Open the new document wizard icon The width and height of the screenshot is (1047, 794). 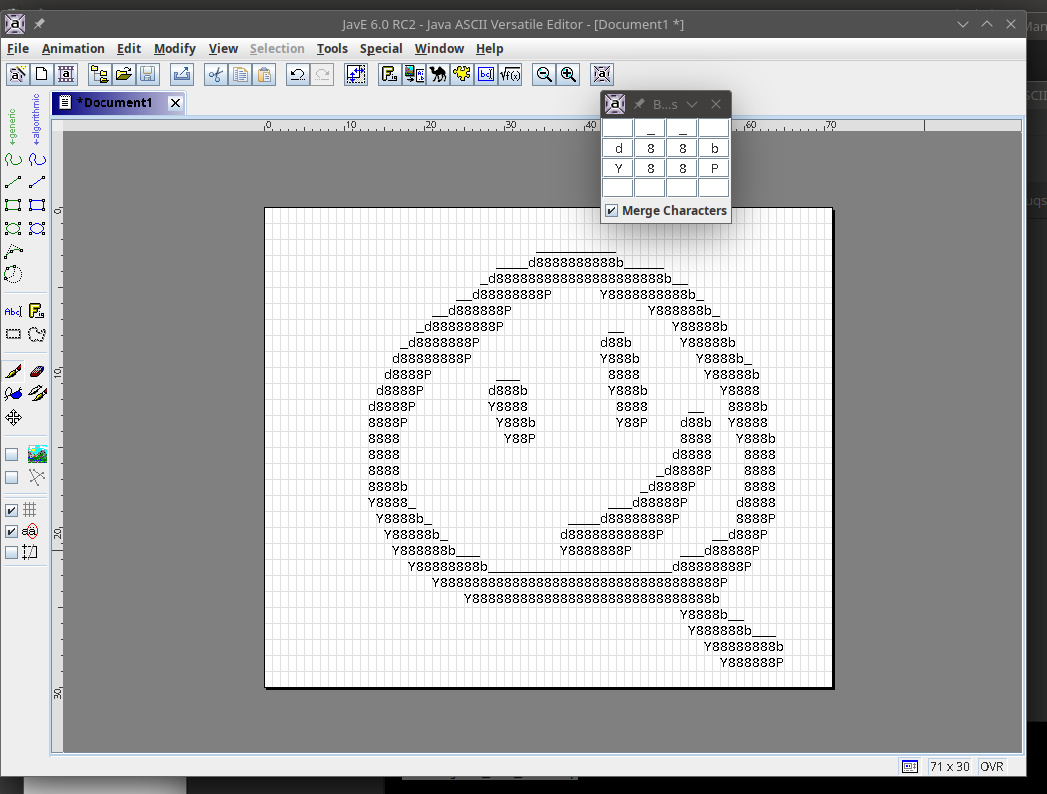(x=17, y=74)
